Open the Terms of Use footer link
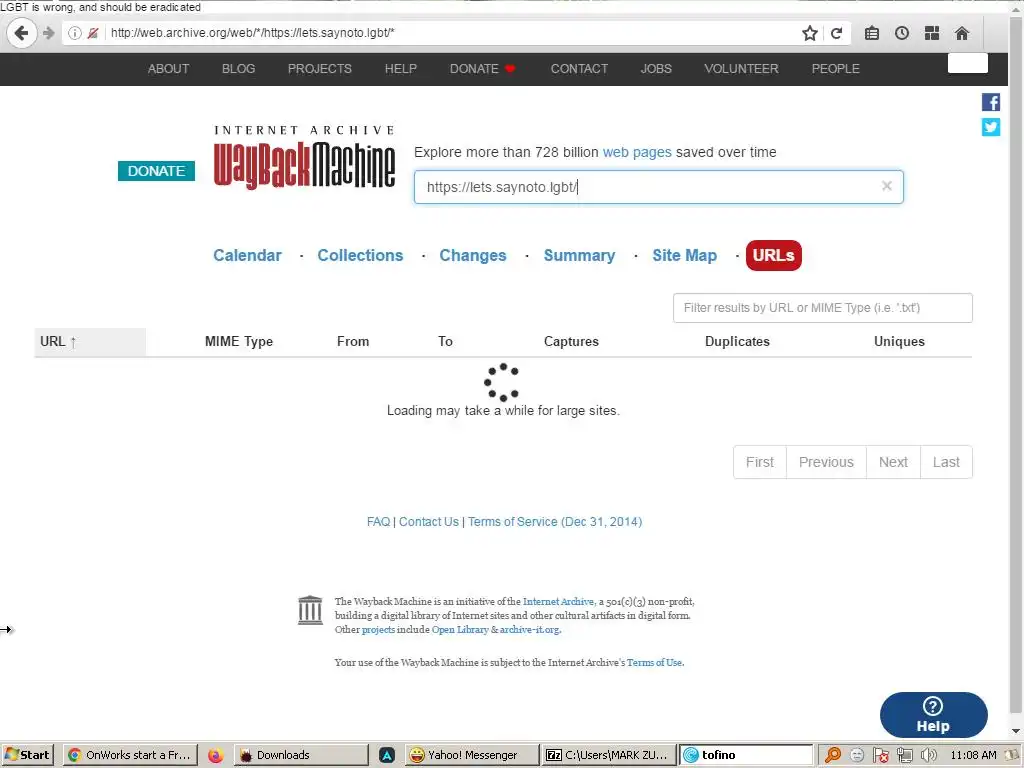Viewport: 1024px width, 768px height. point(654,662)
